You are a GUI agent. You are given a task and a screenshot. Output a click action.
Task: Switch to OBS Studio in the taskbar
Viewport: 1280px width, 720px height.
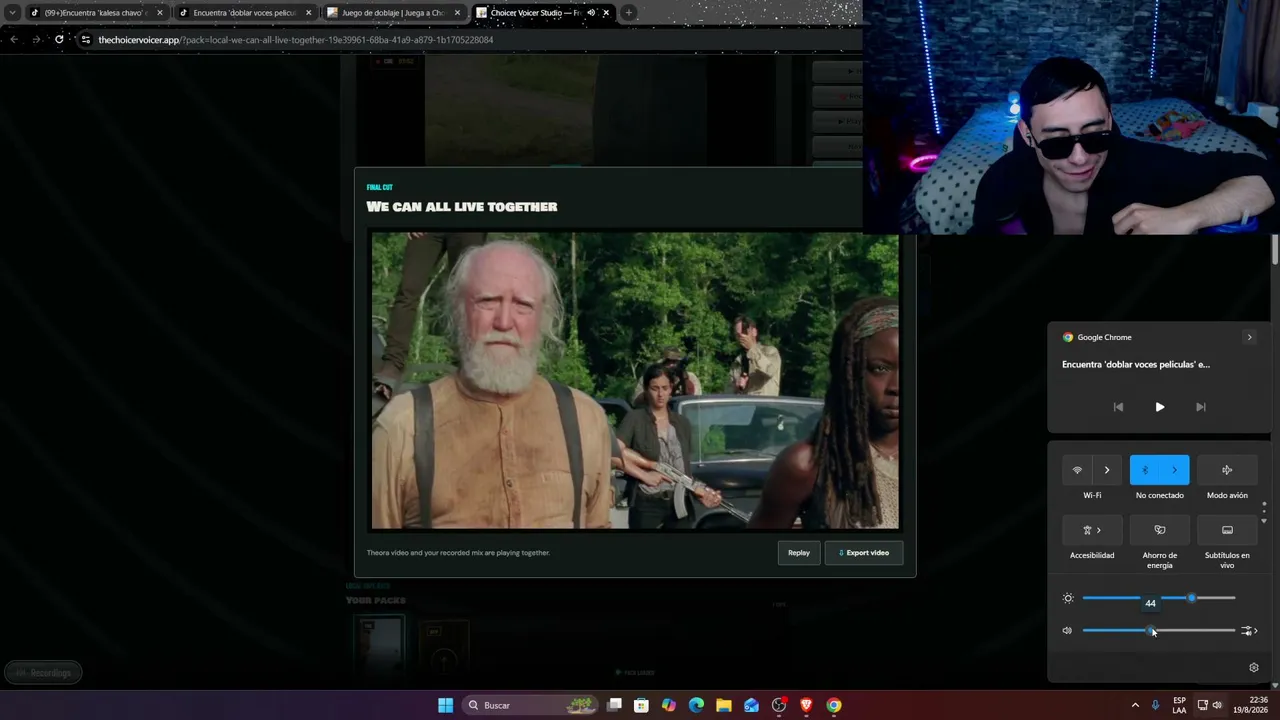pyautogui.click(x=779, y=705)
